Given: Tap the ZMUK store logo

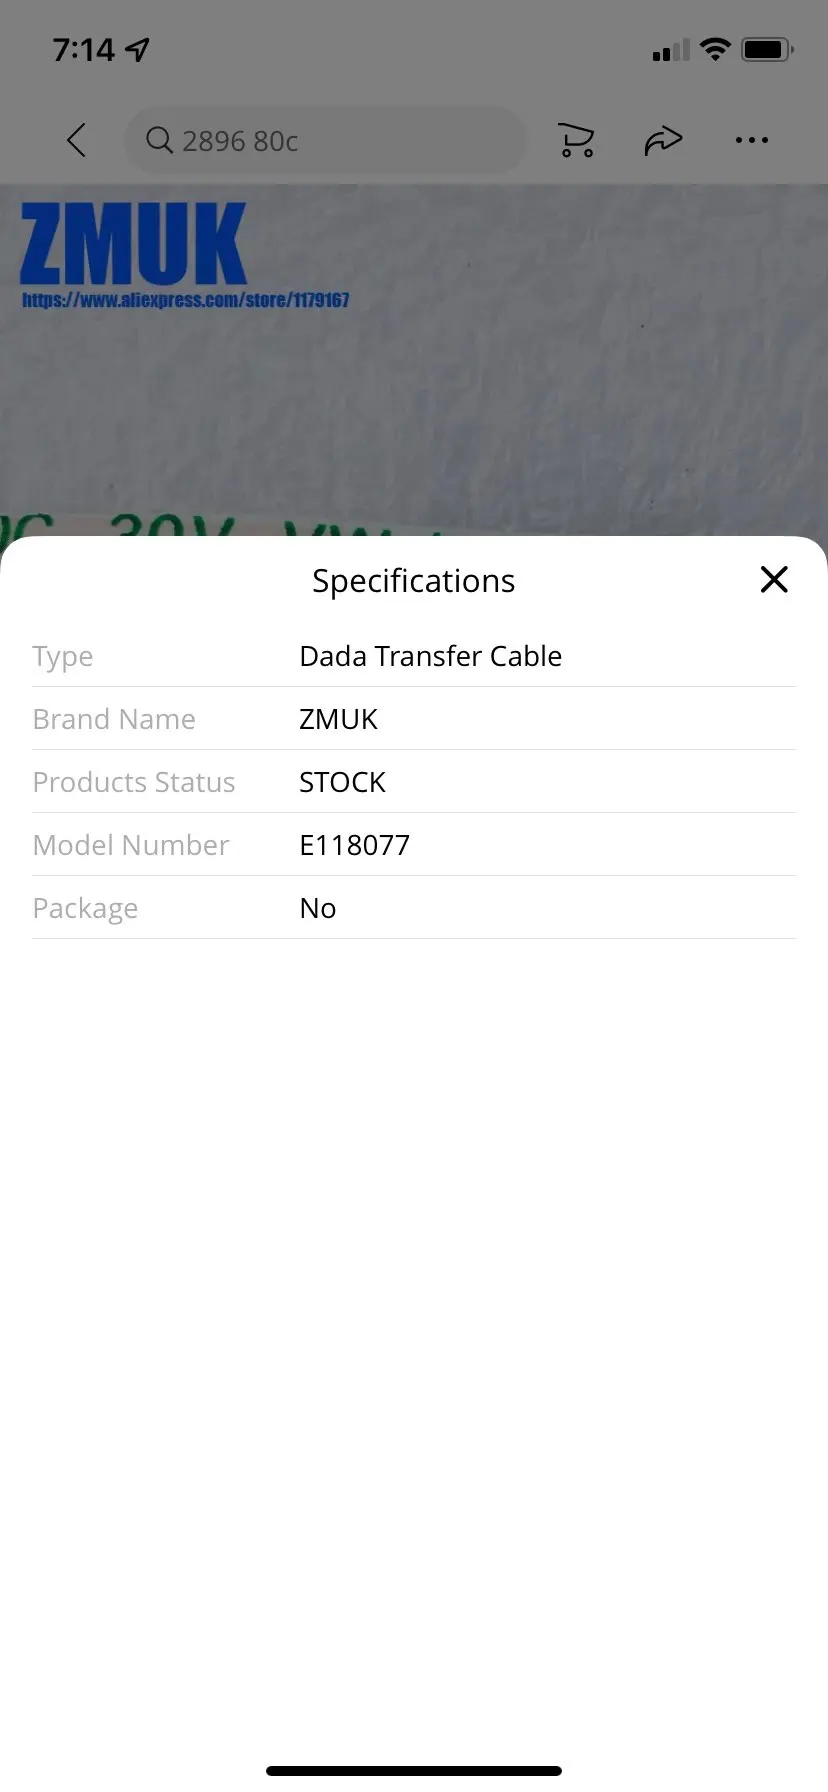Looking at the screenshot, I should click(133, 244).
